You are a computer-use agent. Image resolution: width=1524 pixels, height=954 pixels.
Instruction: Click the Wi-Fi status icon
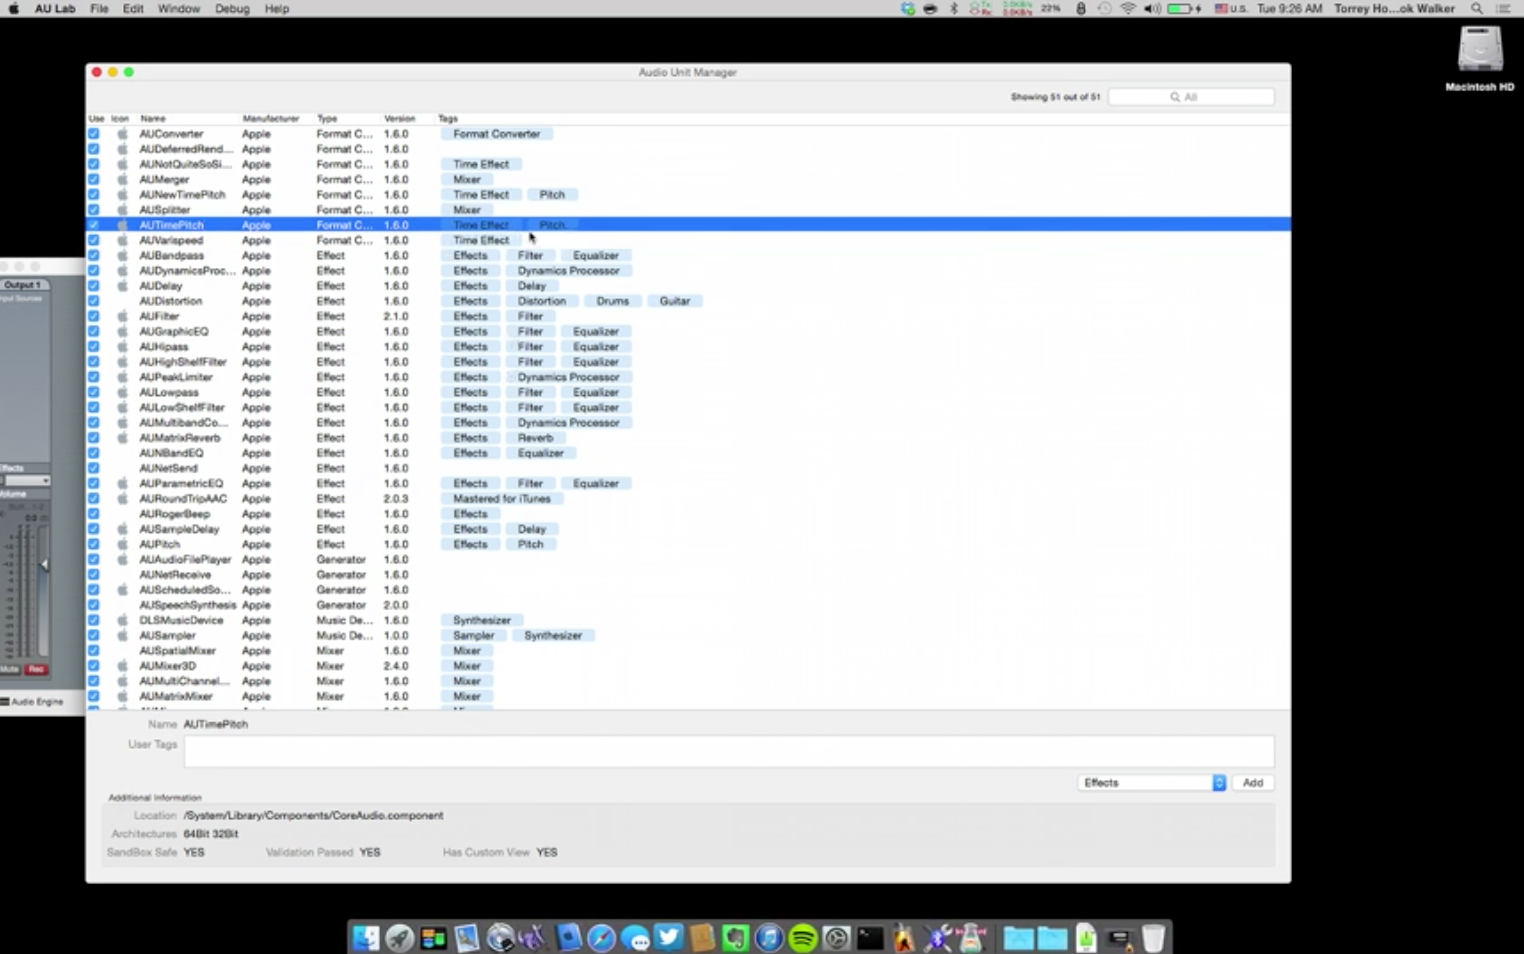tap(1128, 9)
